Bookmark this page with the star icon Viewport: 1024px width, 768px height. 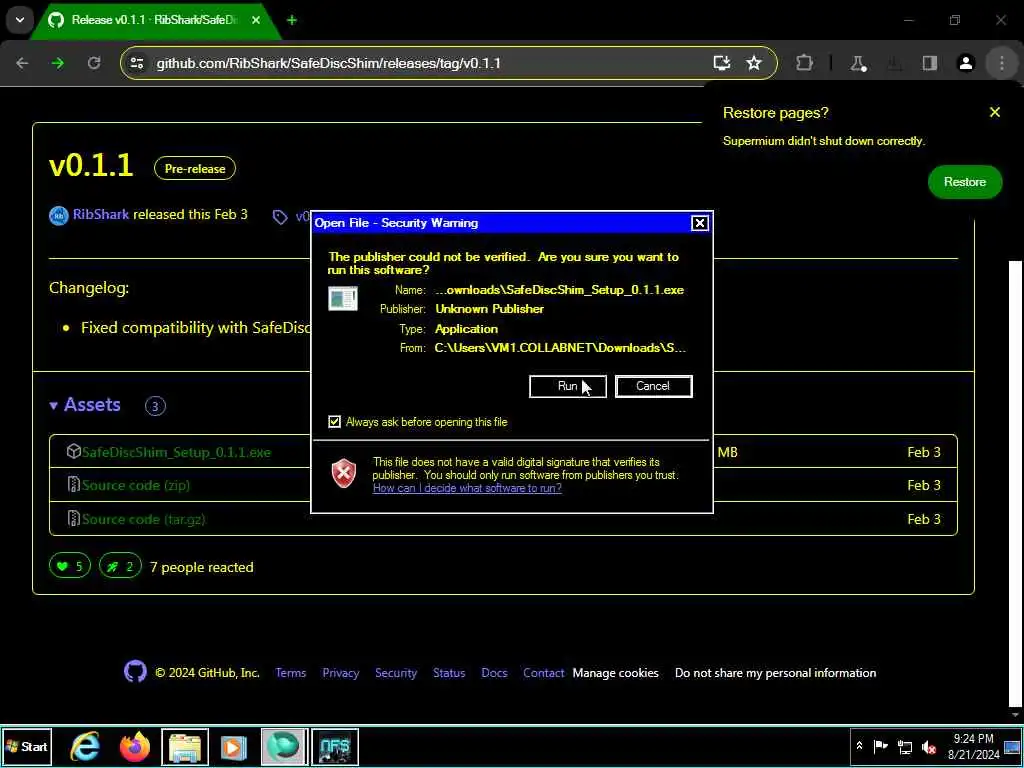pos(754,63)
